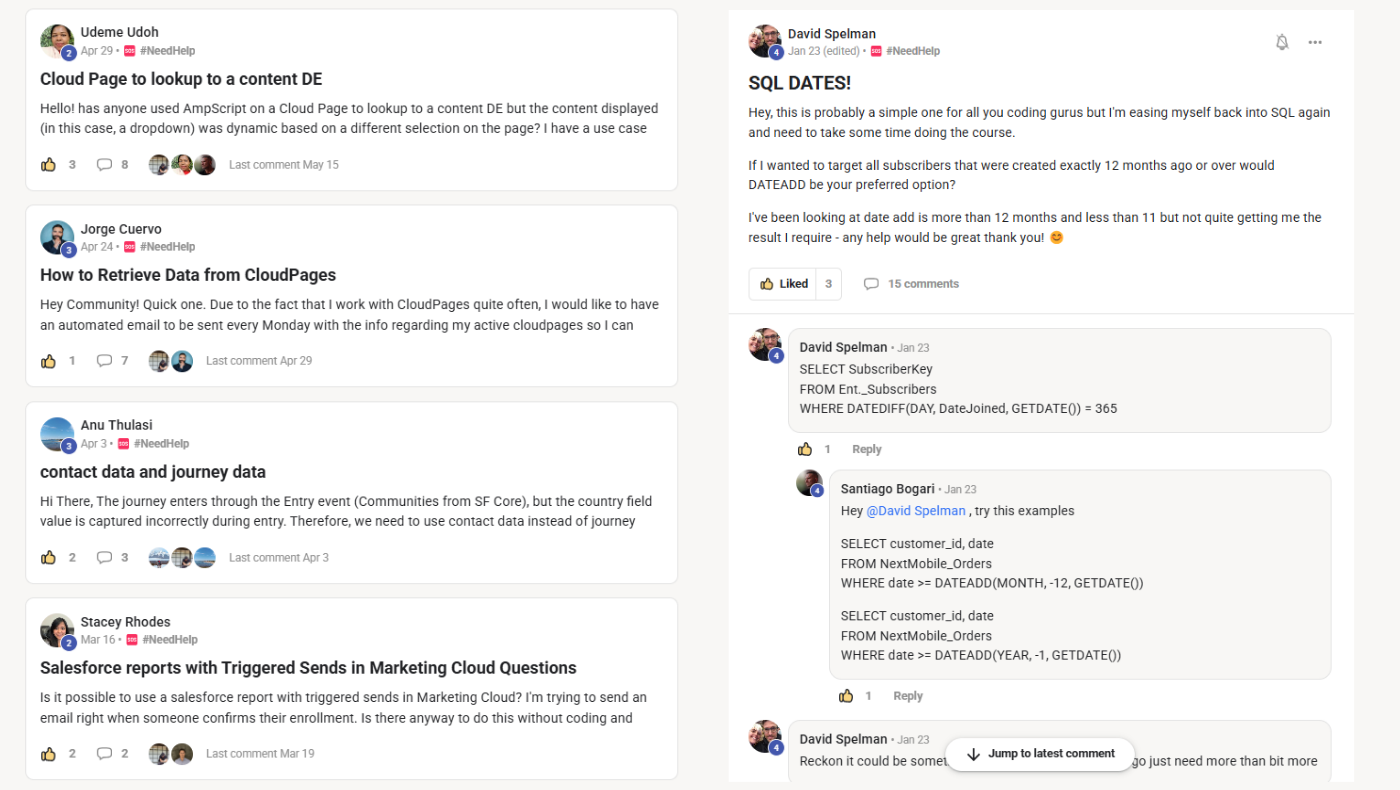Like Jorge Cuervo's CloudPages post
Screen dimensions: 1400x790
coord(48,360)
